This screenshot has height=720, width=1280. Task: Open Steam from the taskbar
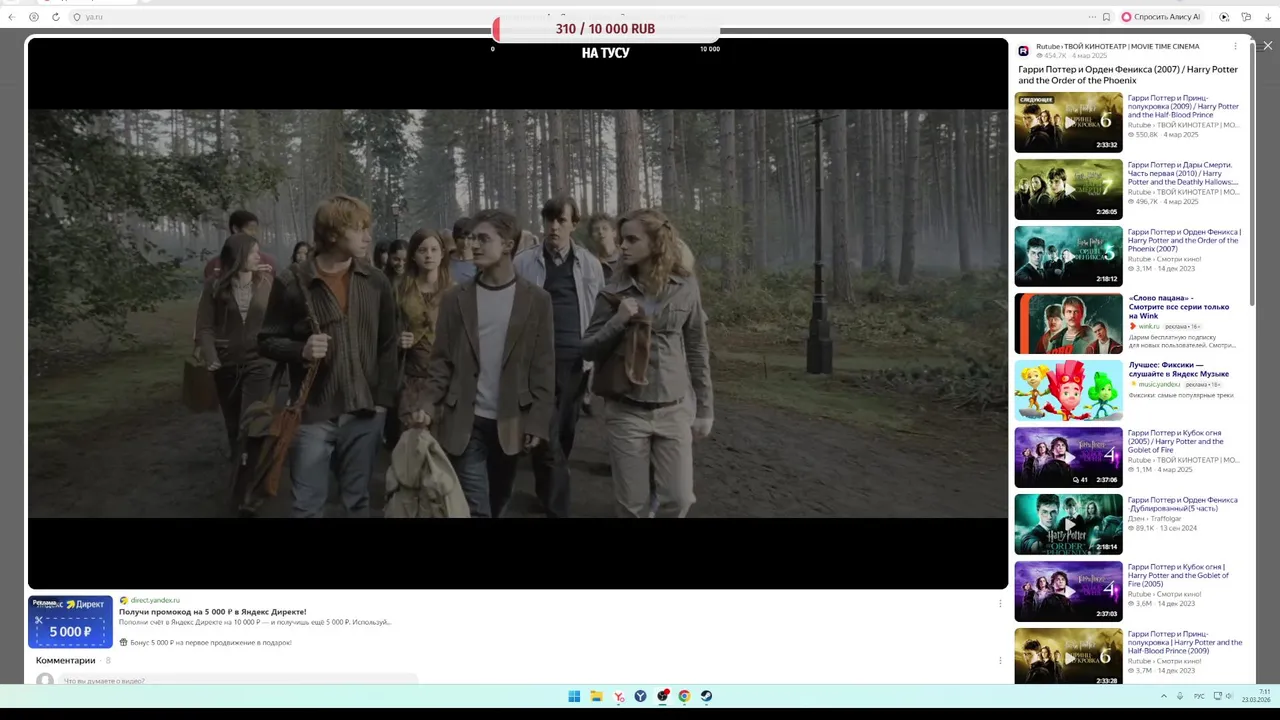click(706, 696)
